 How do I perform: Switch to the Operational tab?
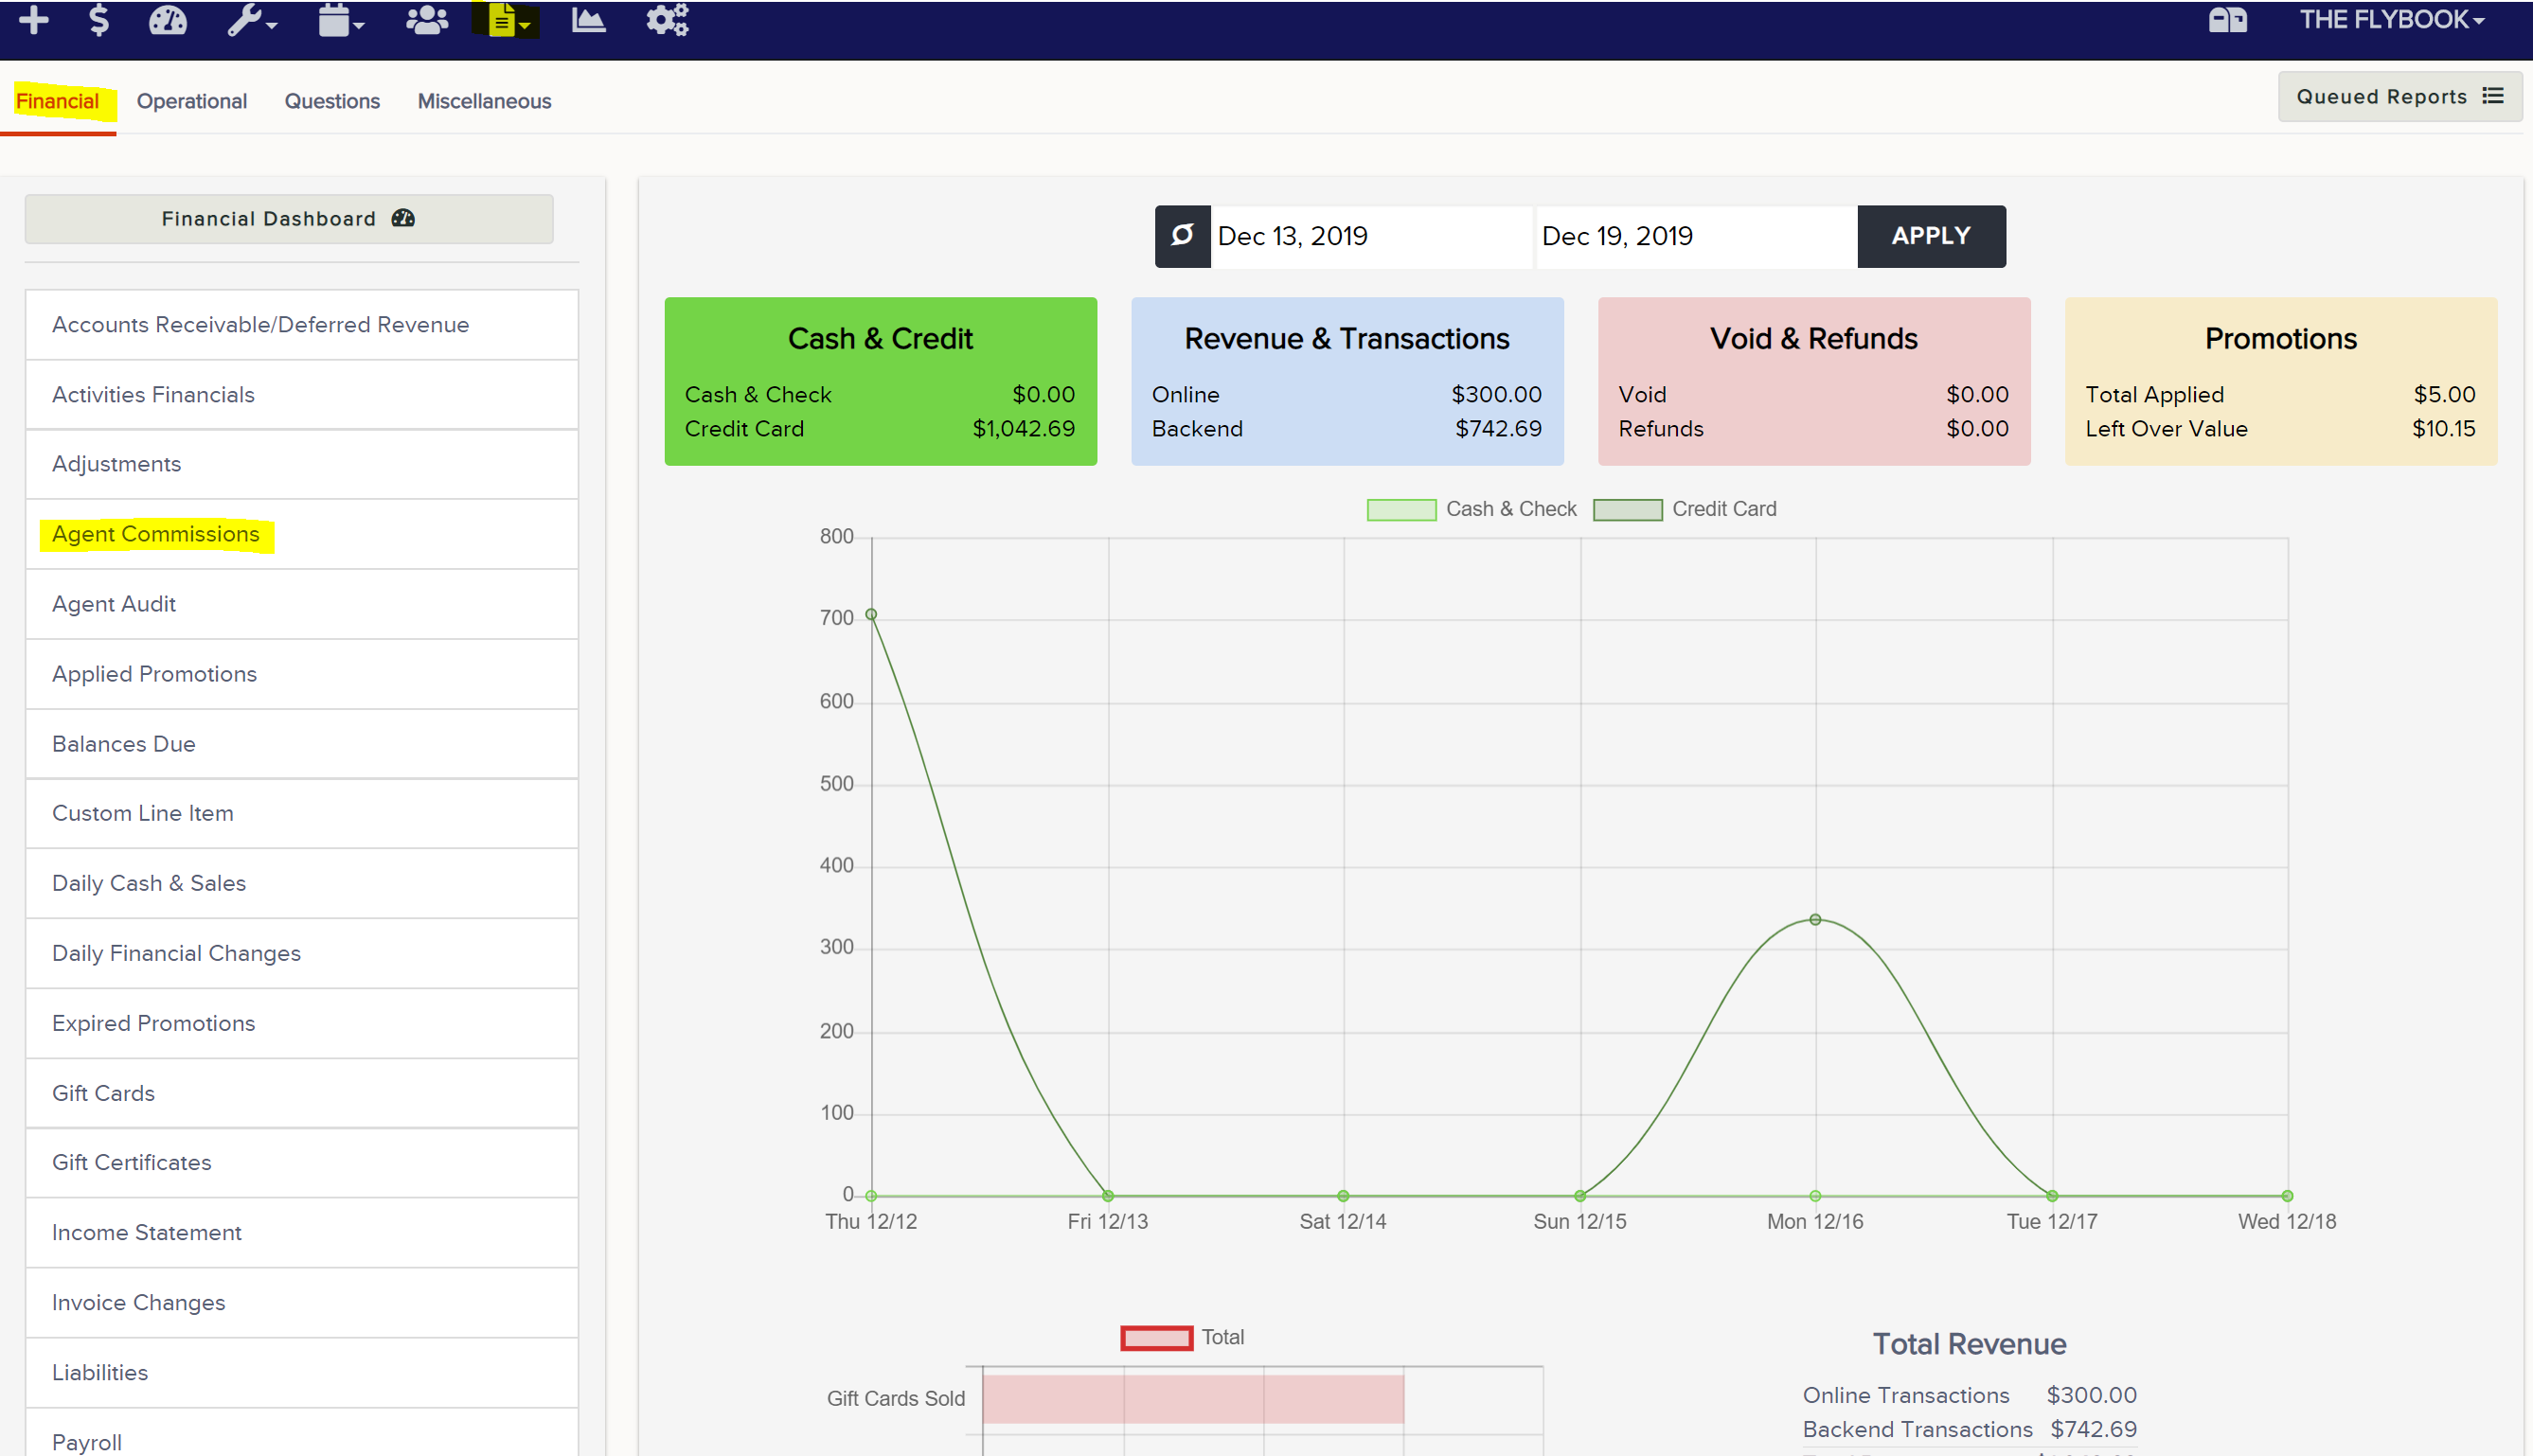(x=192, y=101)
